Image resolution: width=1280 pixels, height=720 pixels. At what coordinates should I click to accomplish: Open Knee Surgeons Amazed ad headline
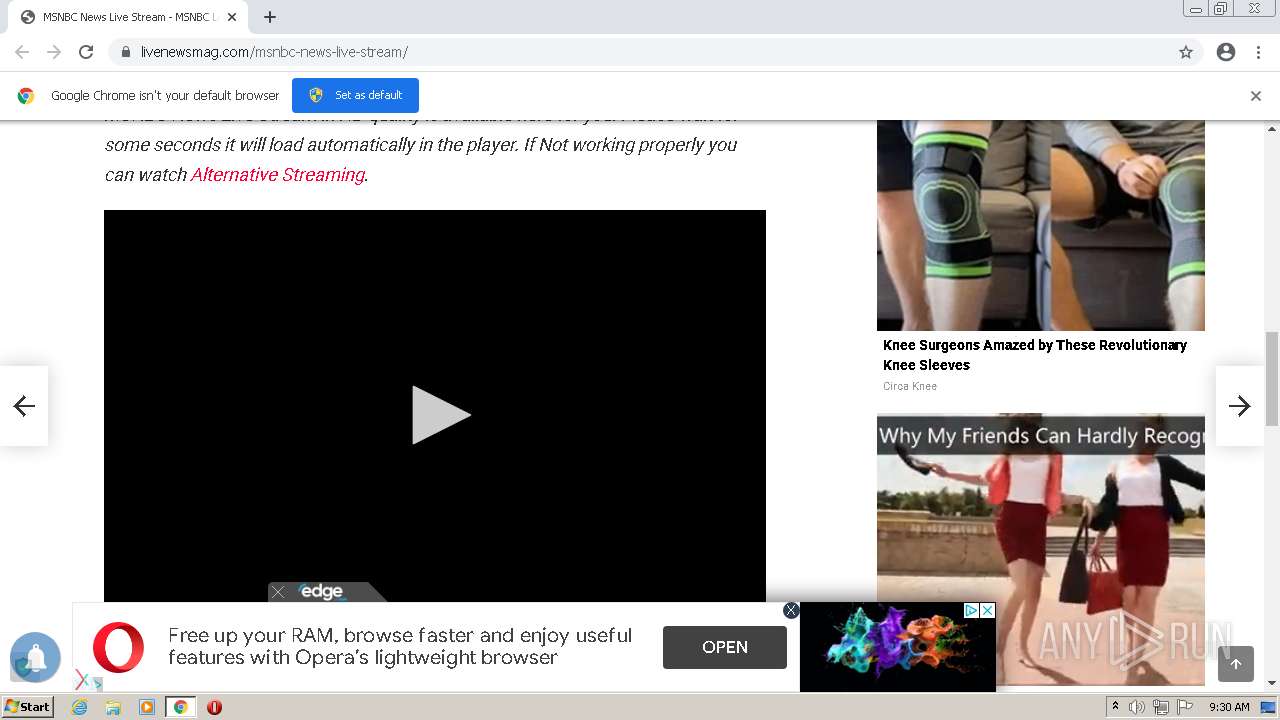[1035, 355]
